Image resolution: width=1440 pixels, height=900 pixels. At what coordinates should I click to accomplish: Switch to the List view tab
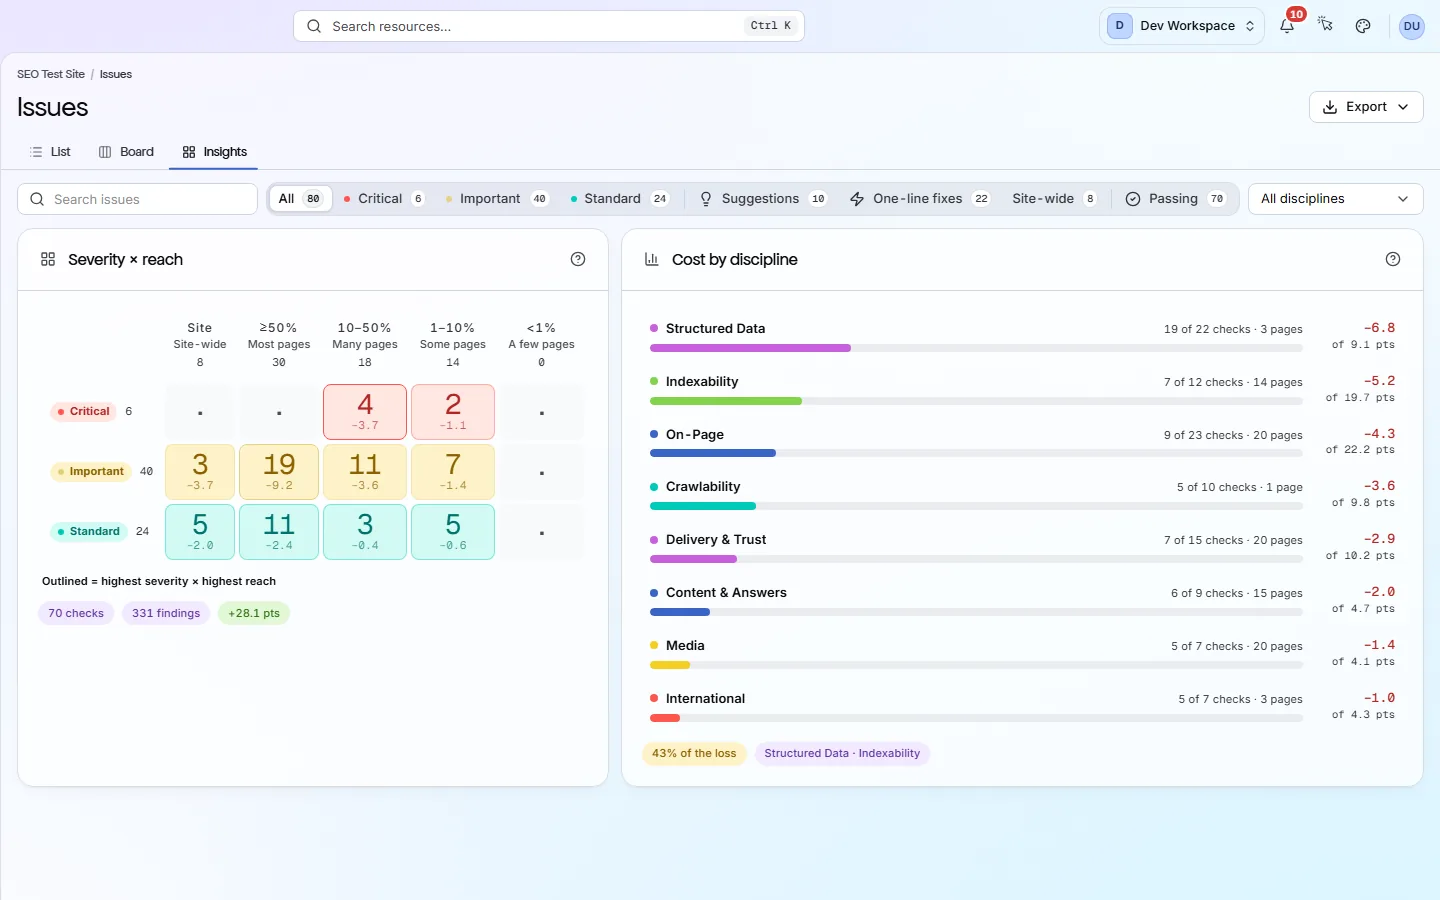pos(50,152)
